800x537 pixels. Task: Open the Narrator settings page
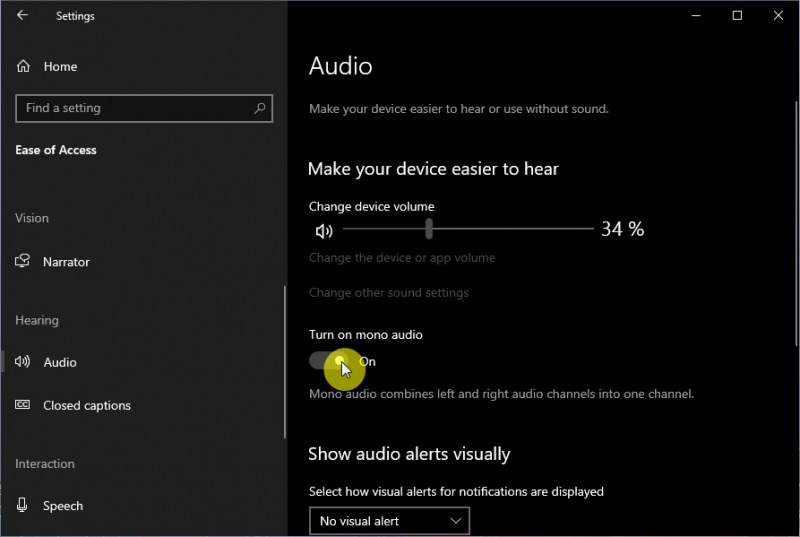pos(66,262)
